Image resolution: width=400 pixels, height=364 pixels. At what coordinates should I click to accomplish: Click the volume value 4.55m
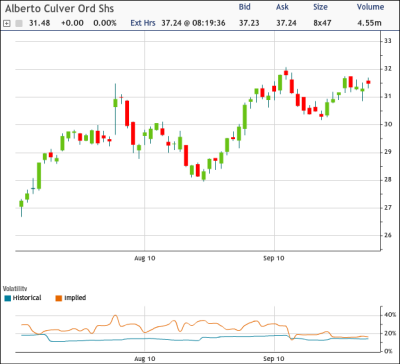coord(368,23)
